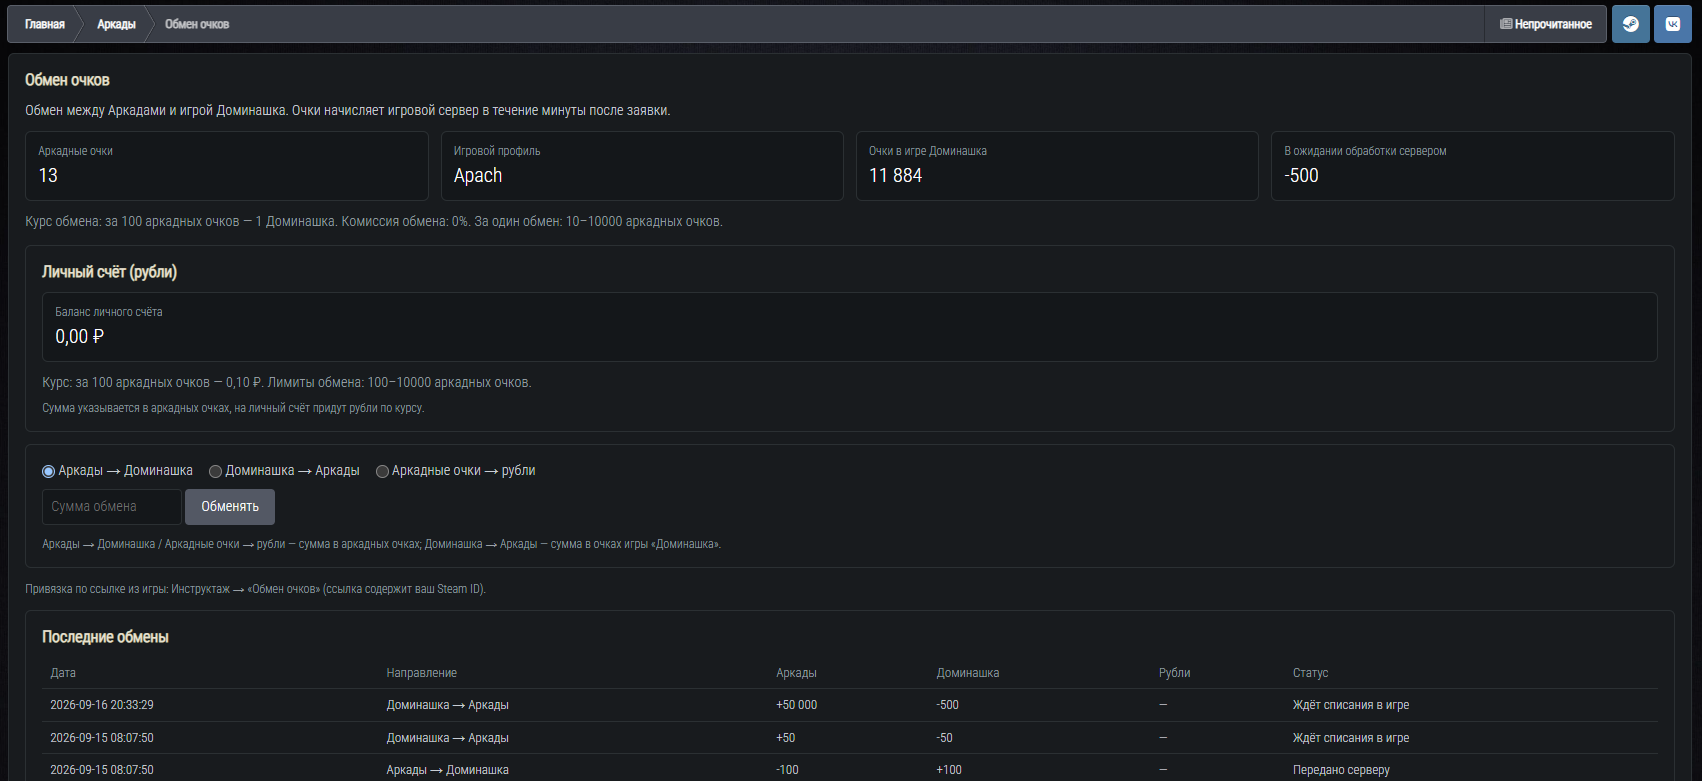
Task: Click the Аркадные очки balance card
Action: pyautogui.click(x=227, y=166)
